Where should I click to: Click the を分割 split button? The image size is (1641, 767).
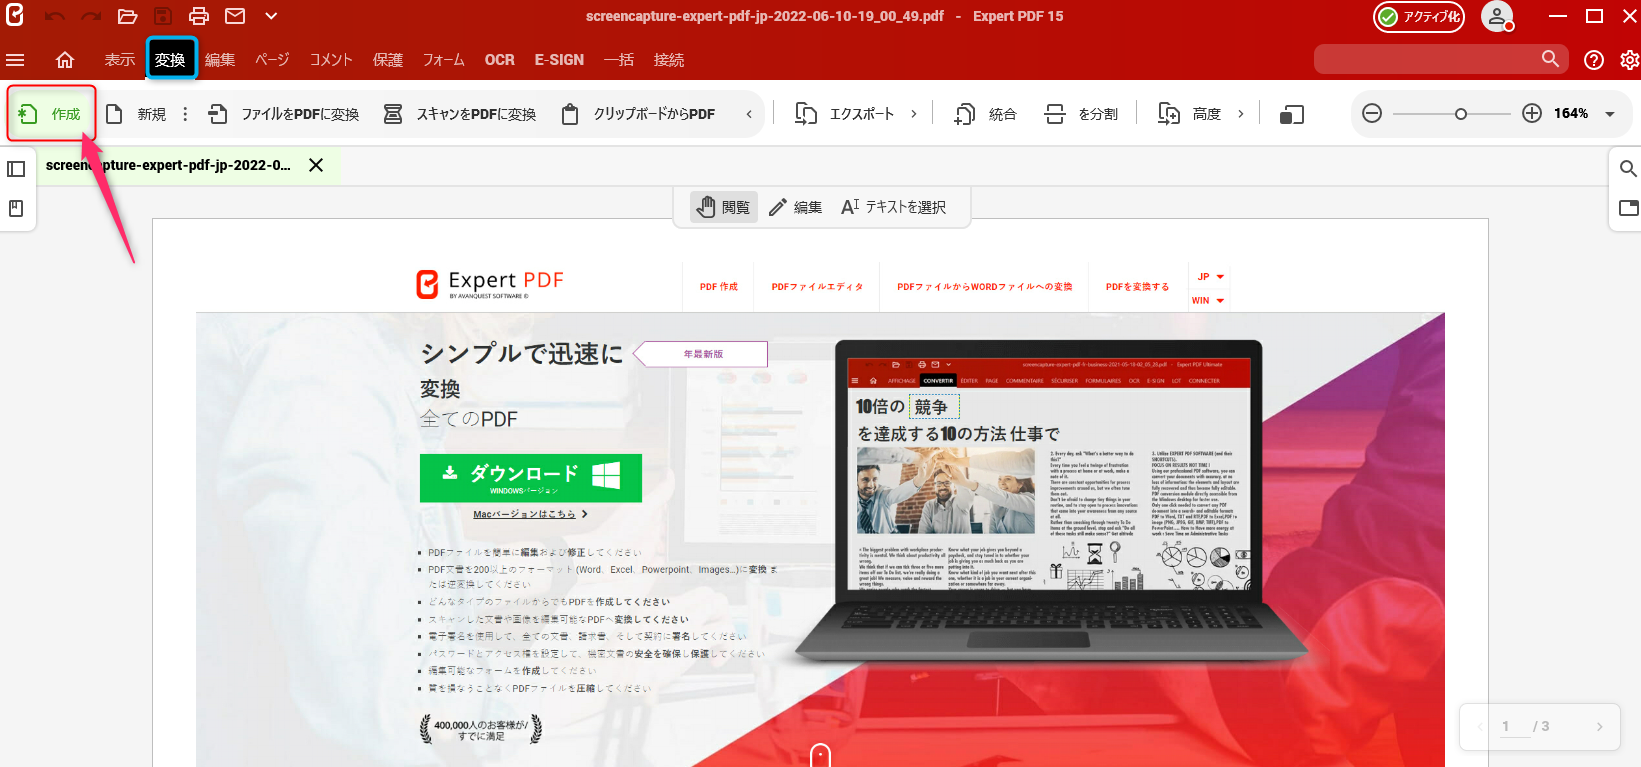(1081, 114)
